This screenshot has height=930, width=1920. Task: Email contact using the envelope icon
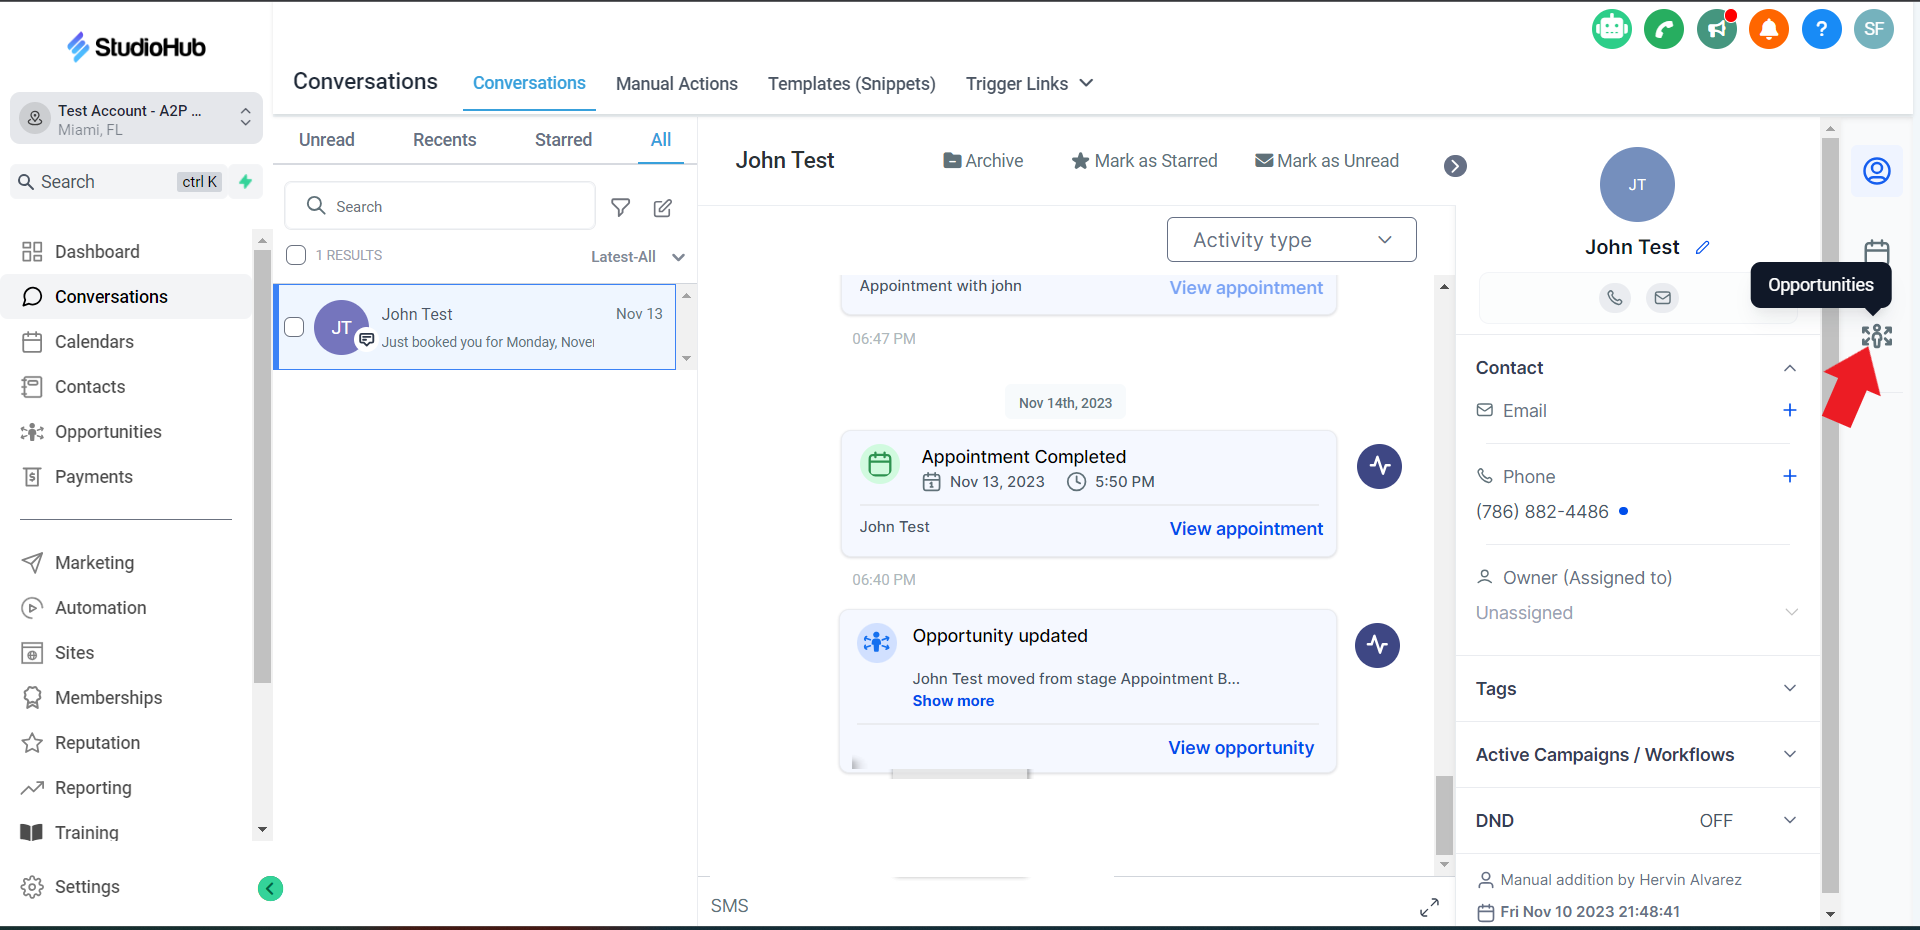tap(1662, 298)
